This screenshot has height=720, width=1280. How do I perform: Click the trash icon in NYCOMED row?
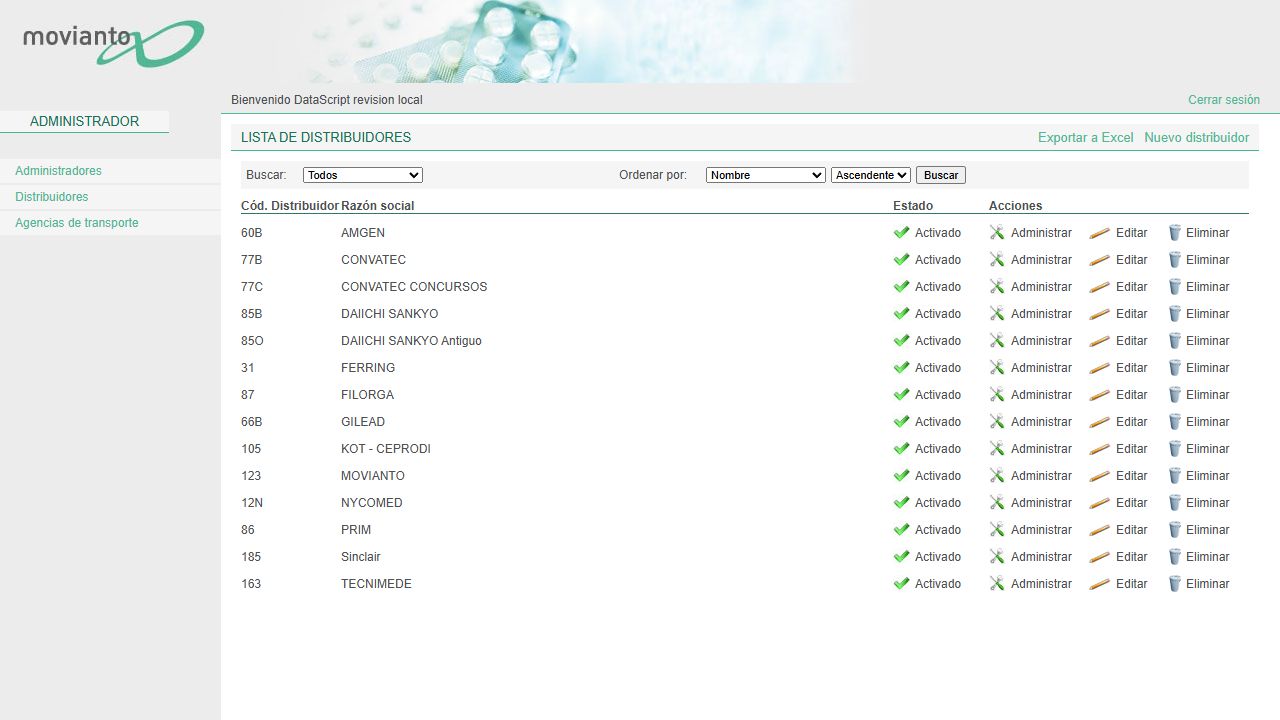(x=1175, y=503)
